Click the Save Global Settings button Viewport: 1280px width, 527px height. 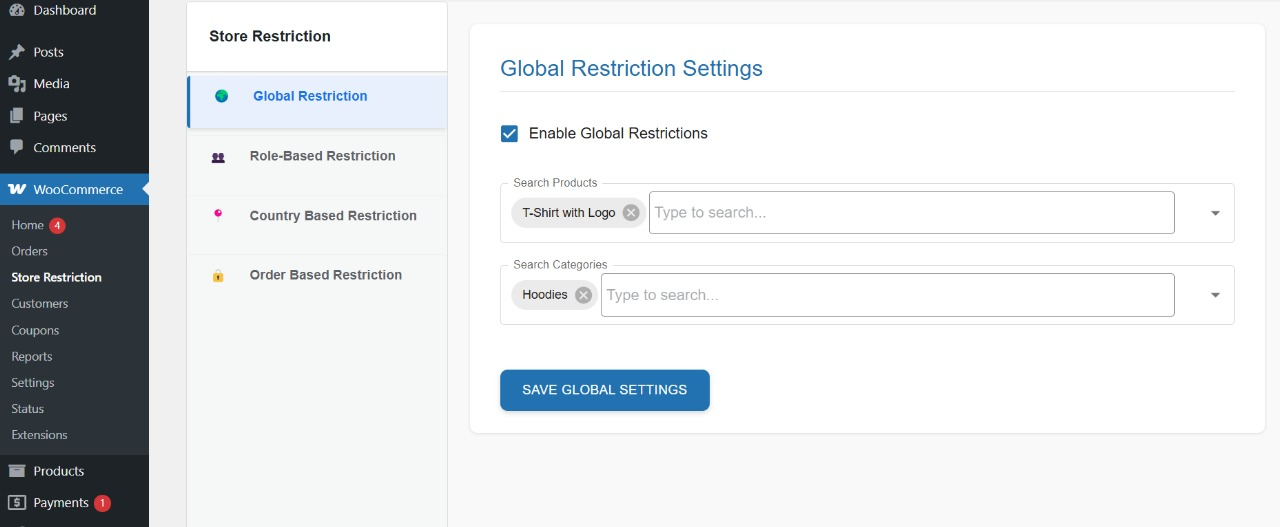(x=604, y=390)
